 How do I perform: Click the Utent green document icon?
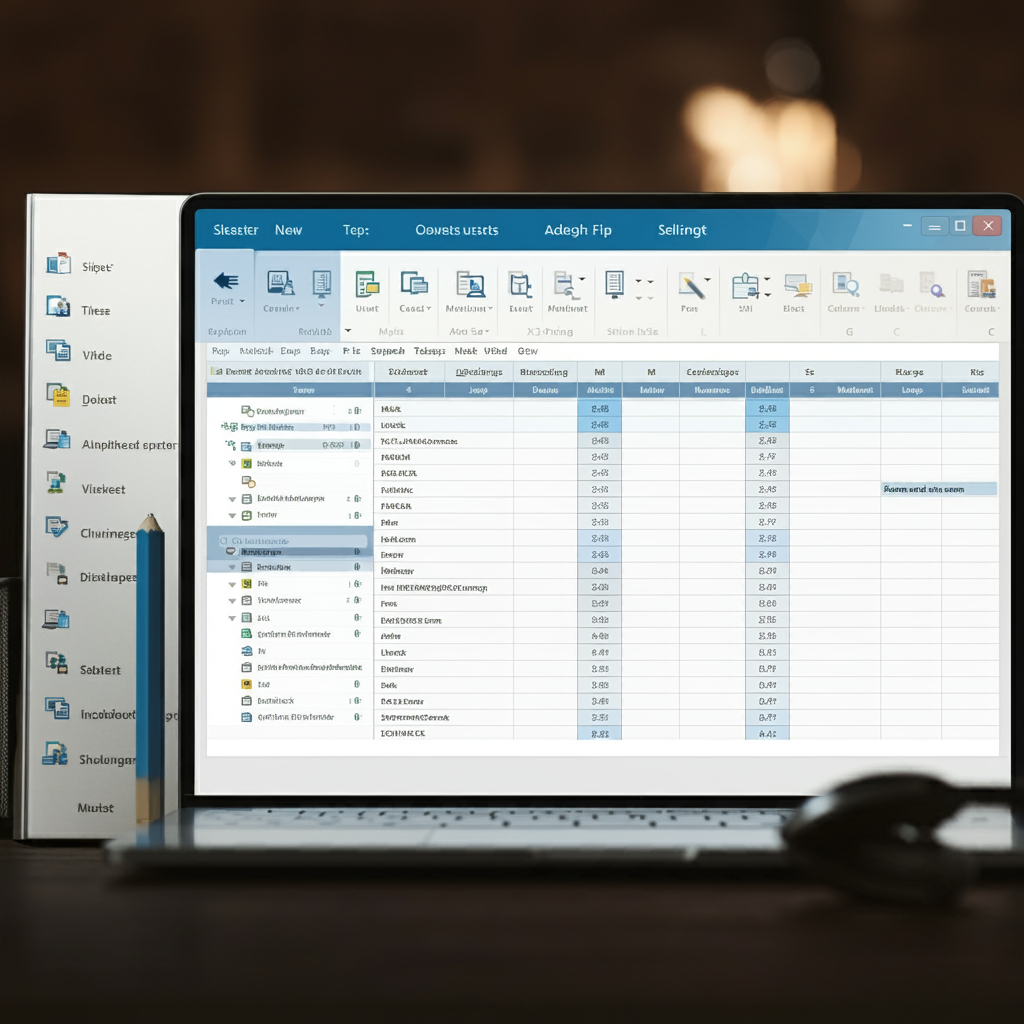coord(367,285)
